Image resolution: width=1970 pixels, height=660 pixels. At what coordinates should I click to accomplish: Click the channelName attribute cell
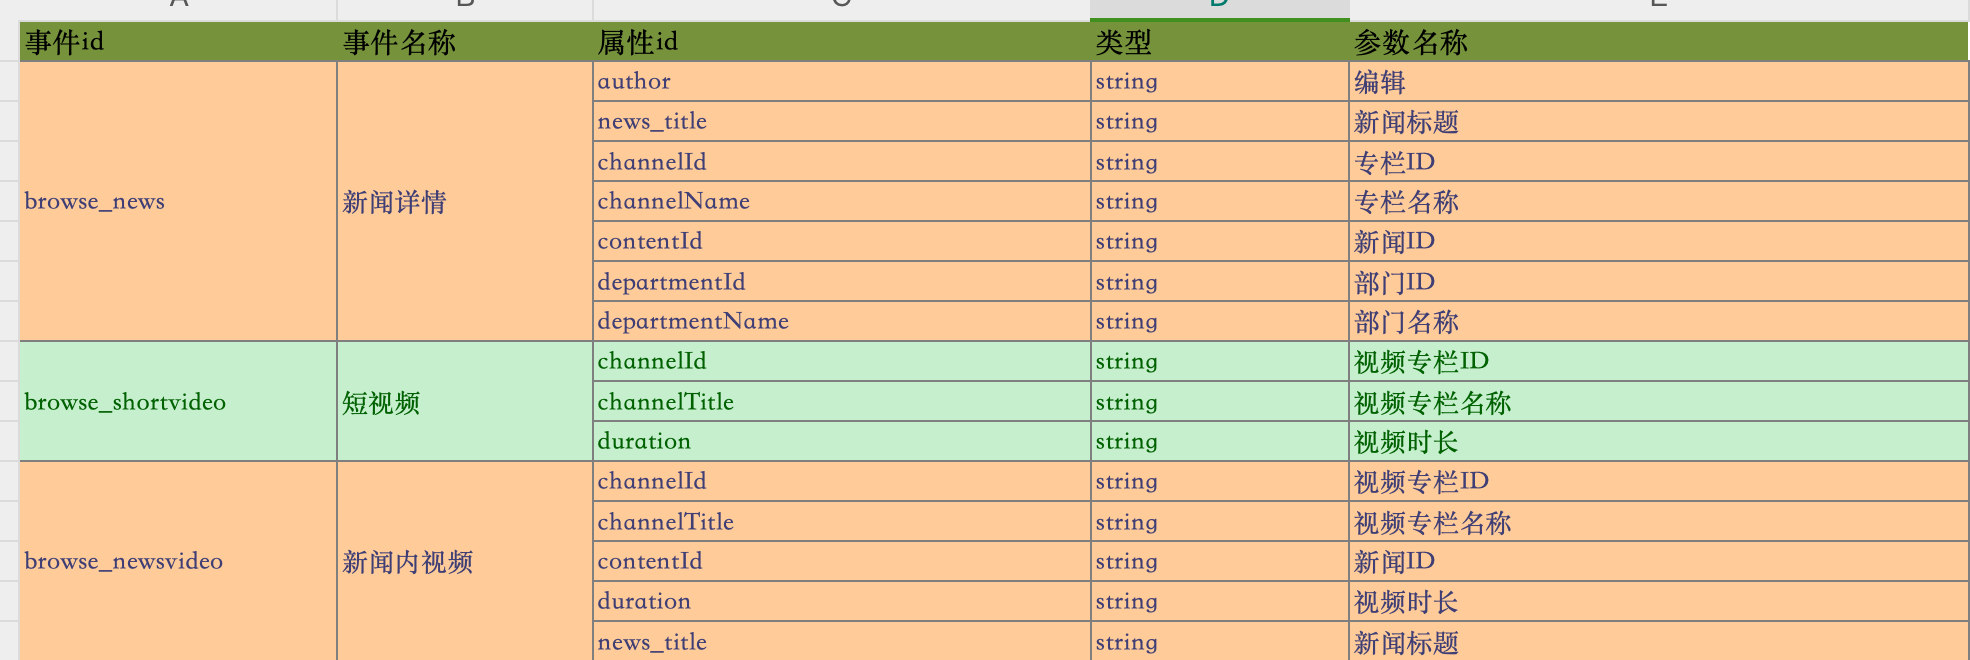pyautogui.click(x=841, y=201)
